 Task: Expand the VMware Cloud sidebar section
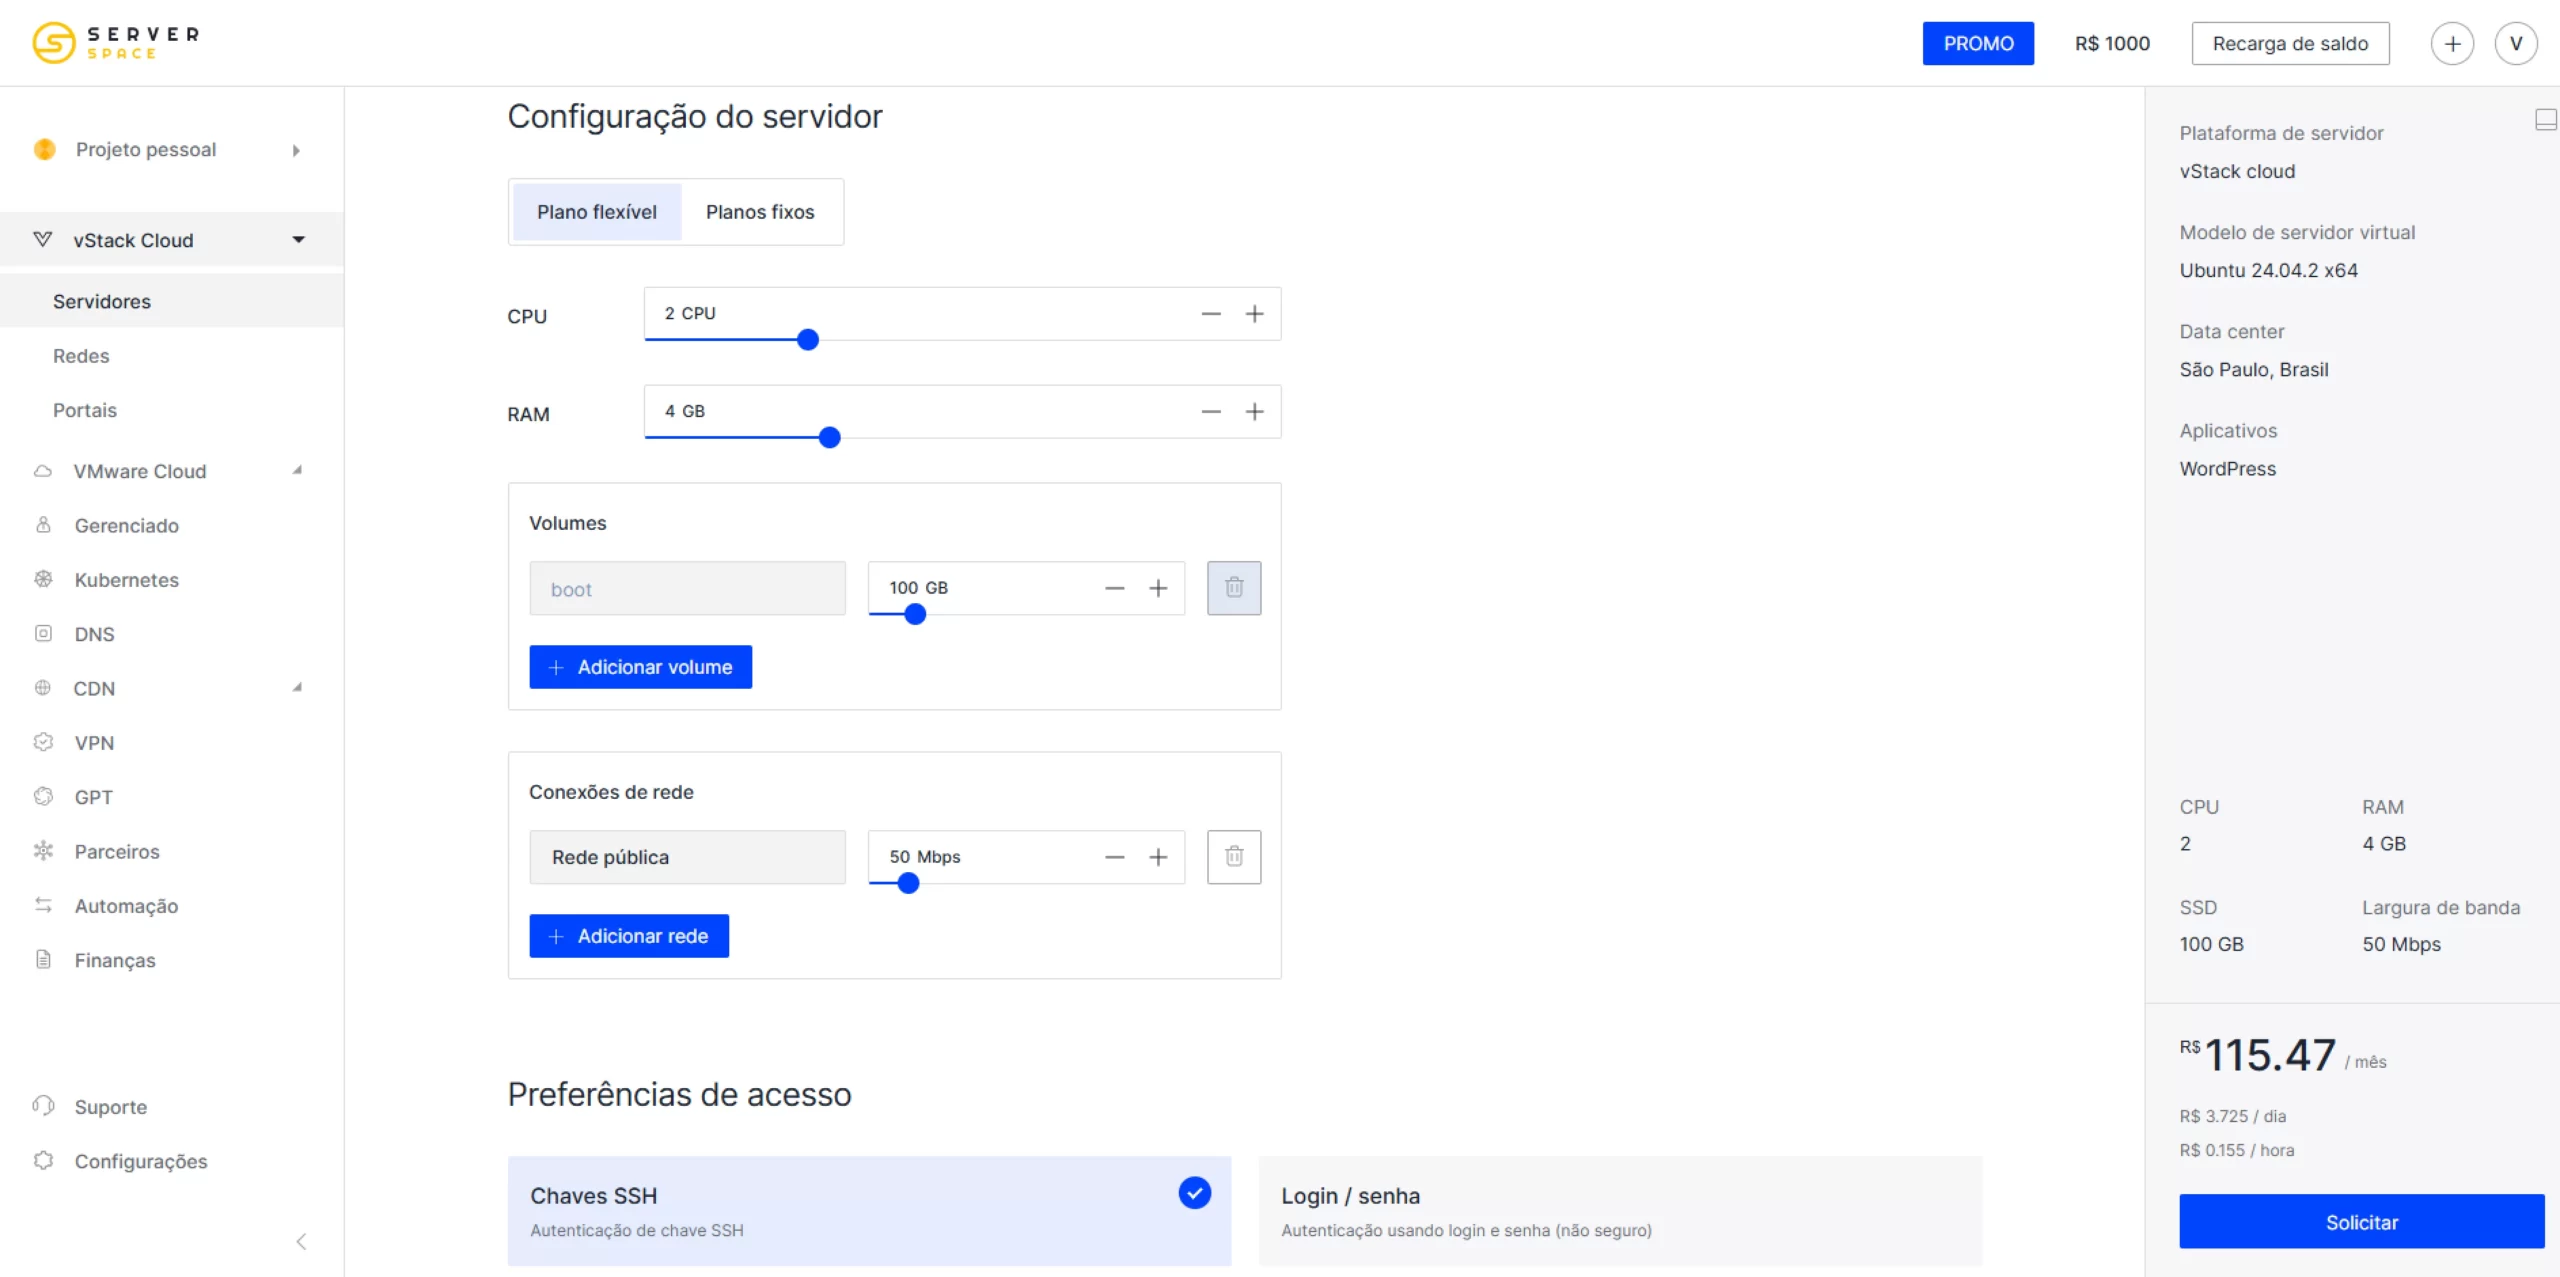pos(297,471)
